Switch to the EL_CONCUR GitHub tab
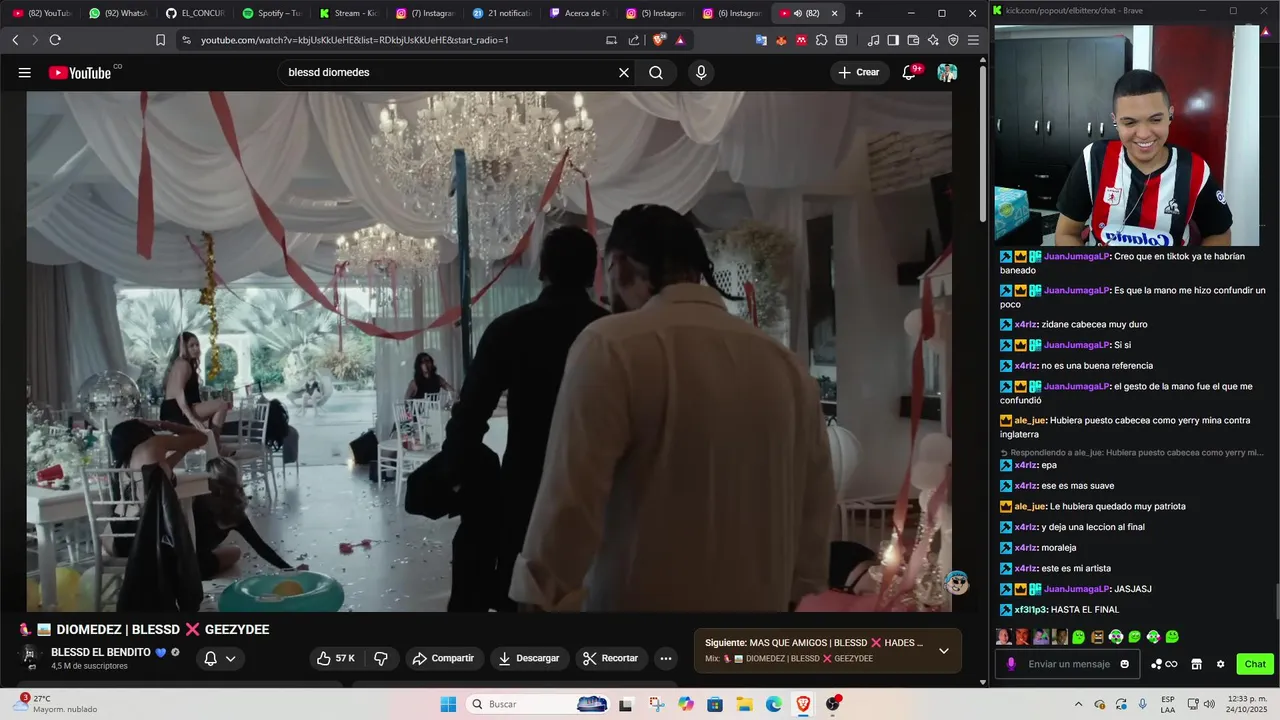The width and height of the screenshot is (1280, 720). 195,13
